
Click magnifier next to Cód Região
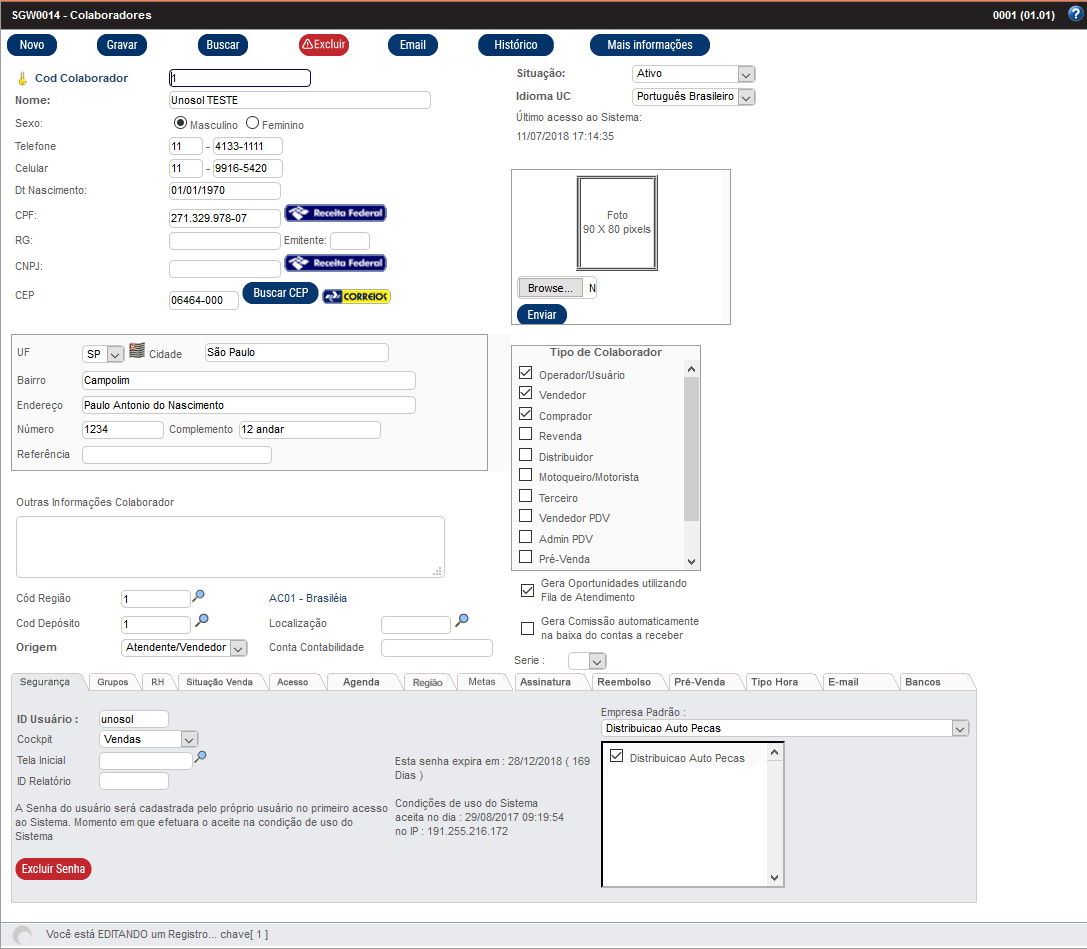click(x=200, y=595)
